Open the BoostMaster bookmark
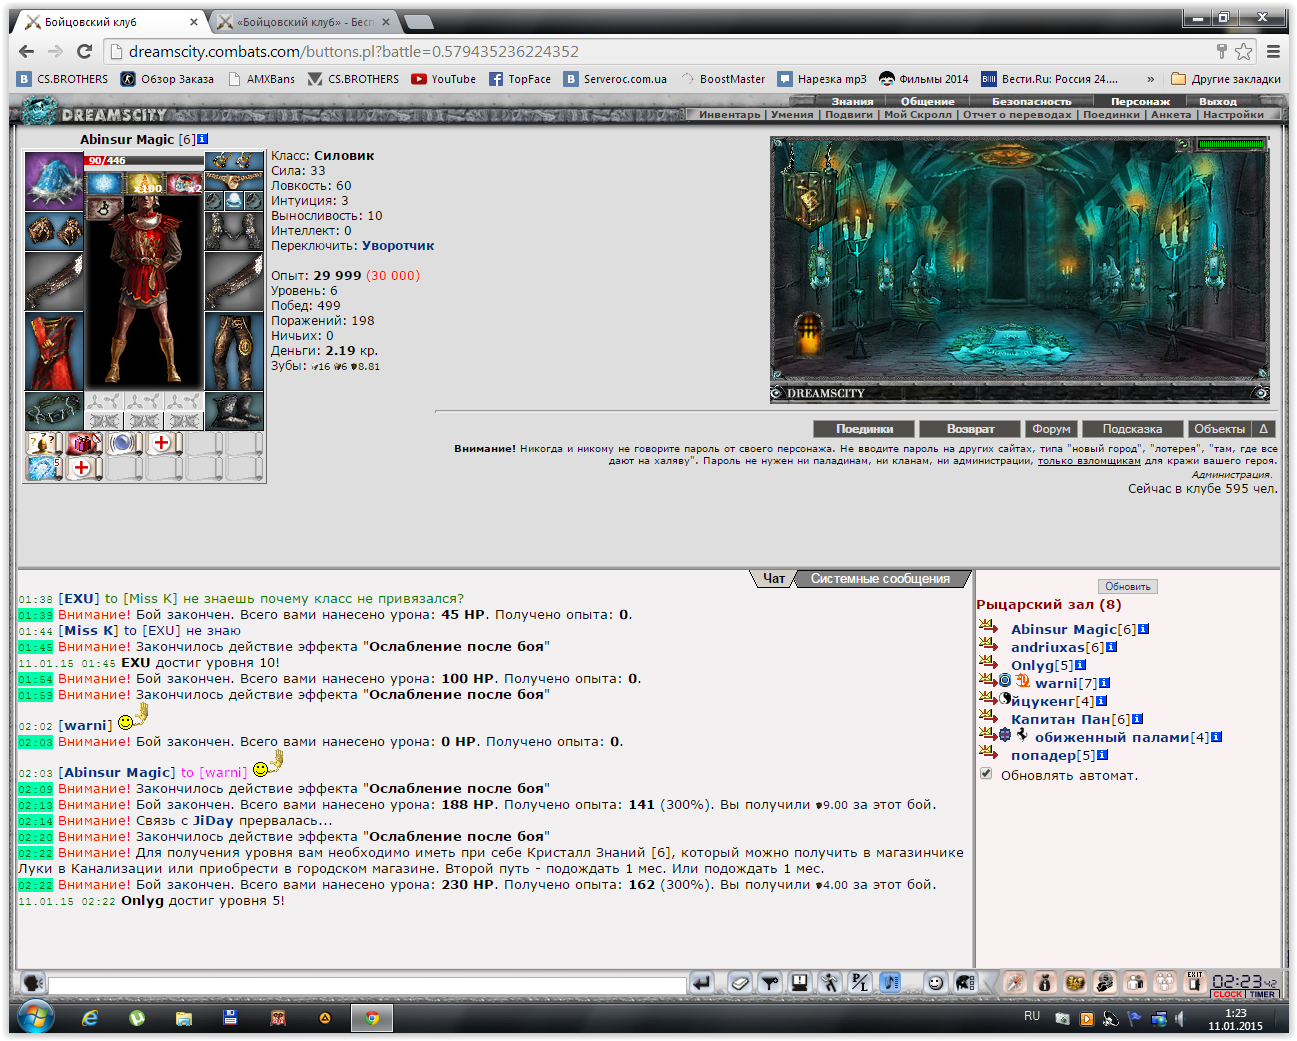 pos(722,79)
